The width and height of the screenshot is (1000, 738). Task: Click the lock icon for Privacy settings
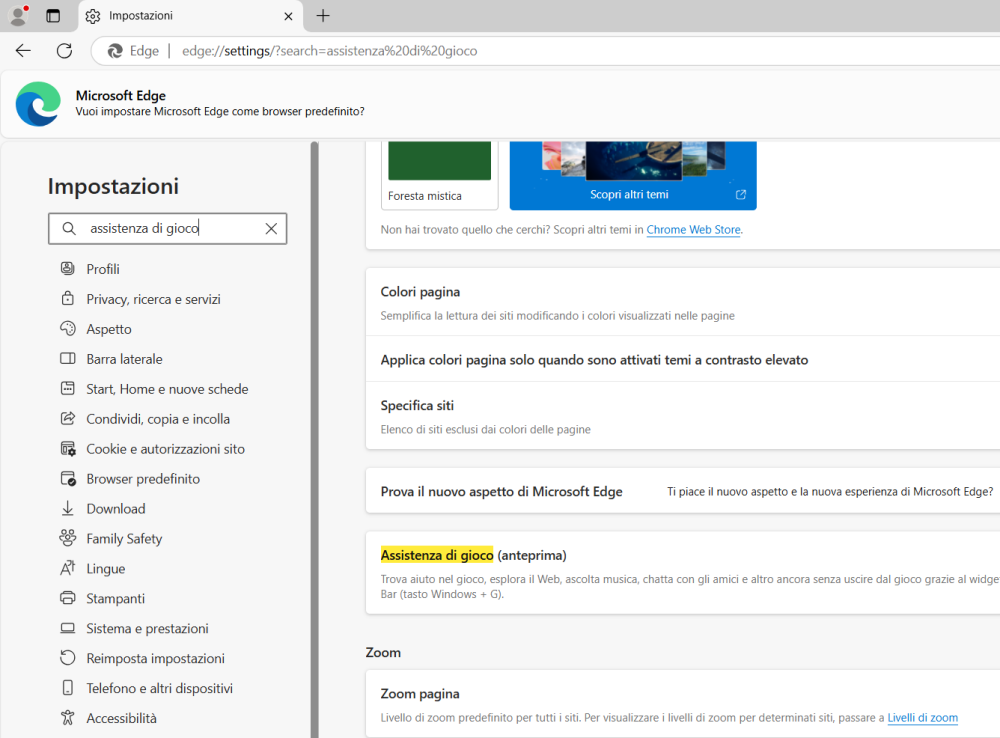[x=68, y=299]
